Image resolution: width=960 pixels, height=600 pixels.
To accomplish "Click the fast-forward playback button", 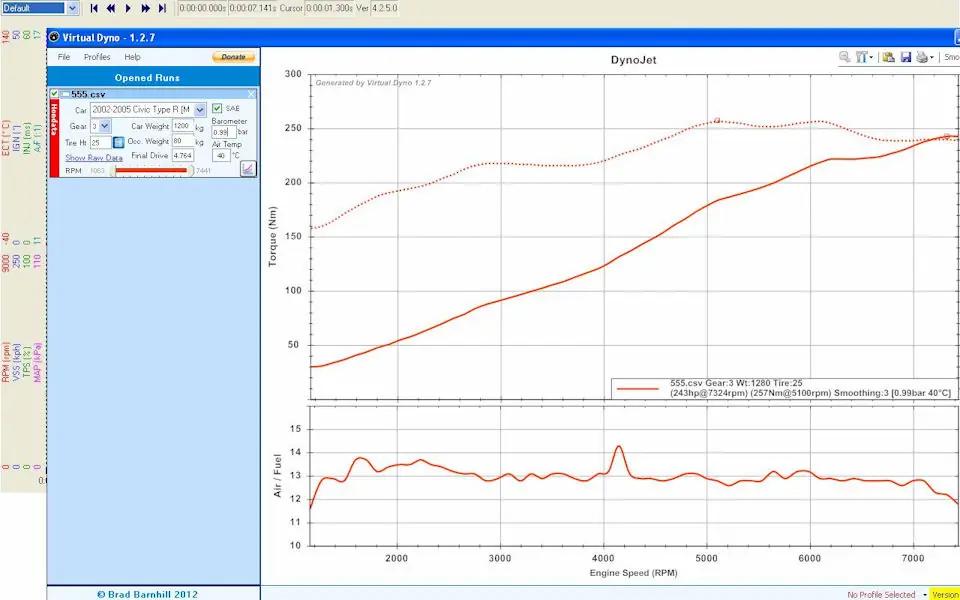I will click(x=146, y=8).
